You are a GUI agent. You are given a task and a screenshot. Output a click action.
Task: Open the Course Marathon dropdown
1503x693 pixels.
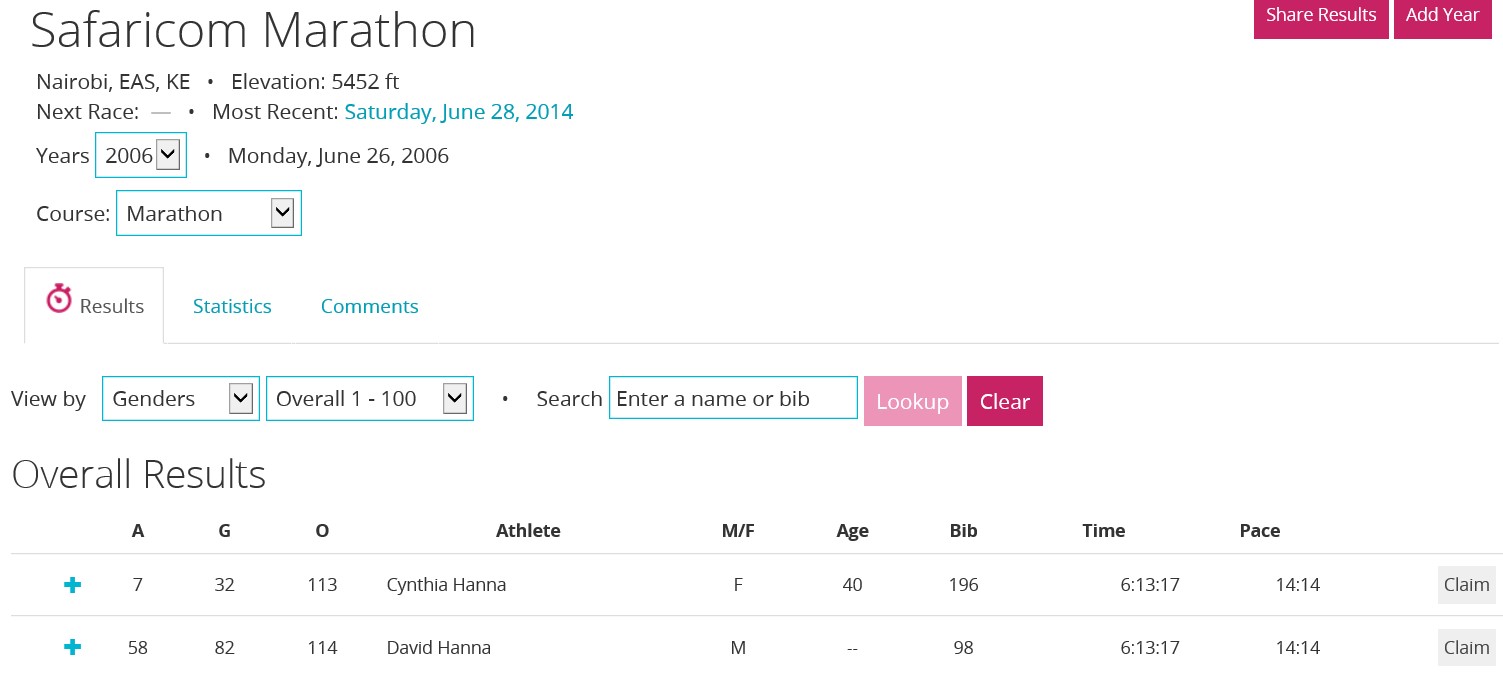coord(209,213)
